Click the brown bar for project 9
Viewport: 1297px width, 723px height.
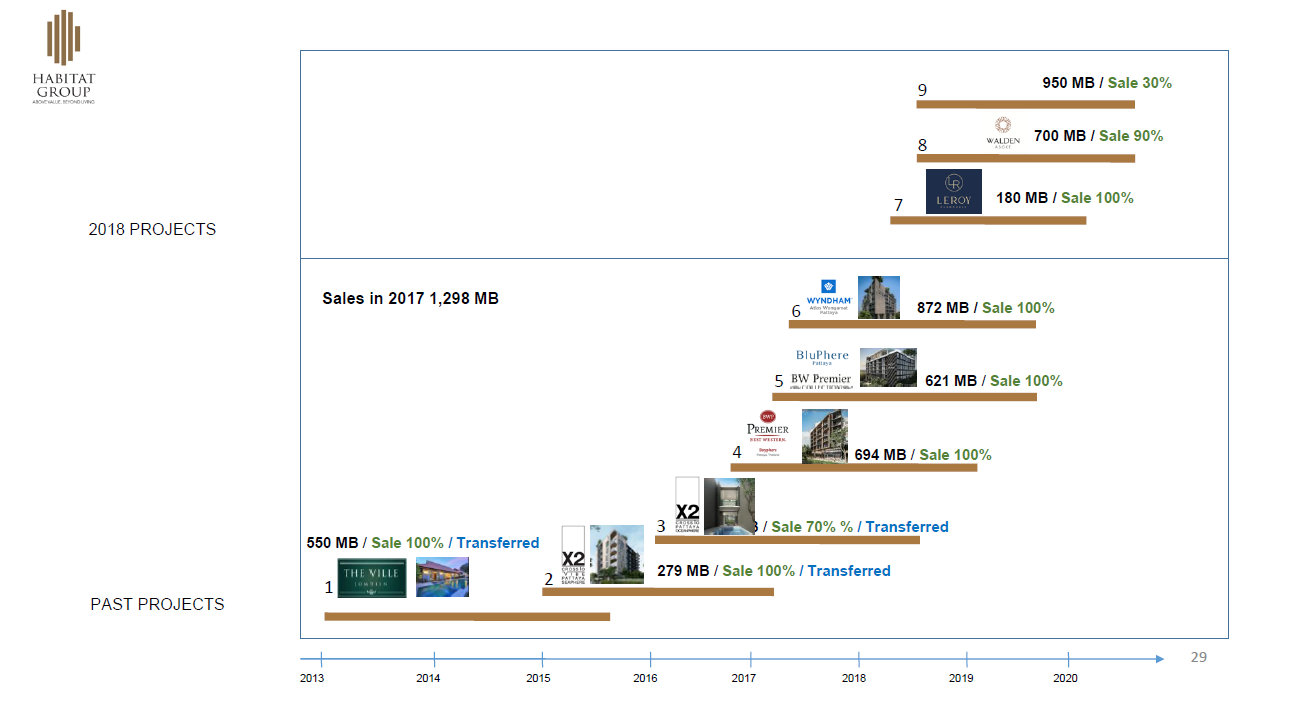tap(1025, 104)
